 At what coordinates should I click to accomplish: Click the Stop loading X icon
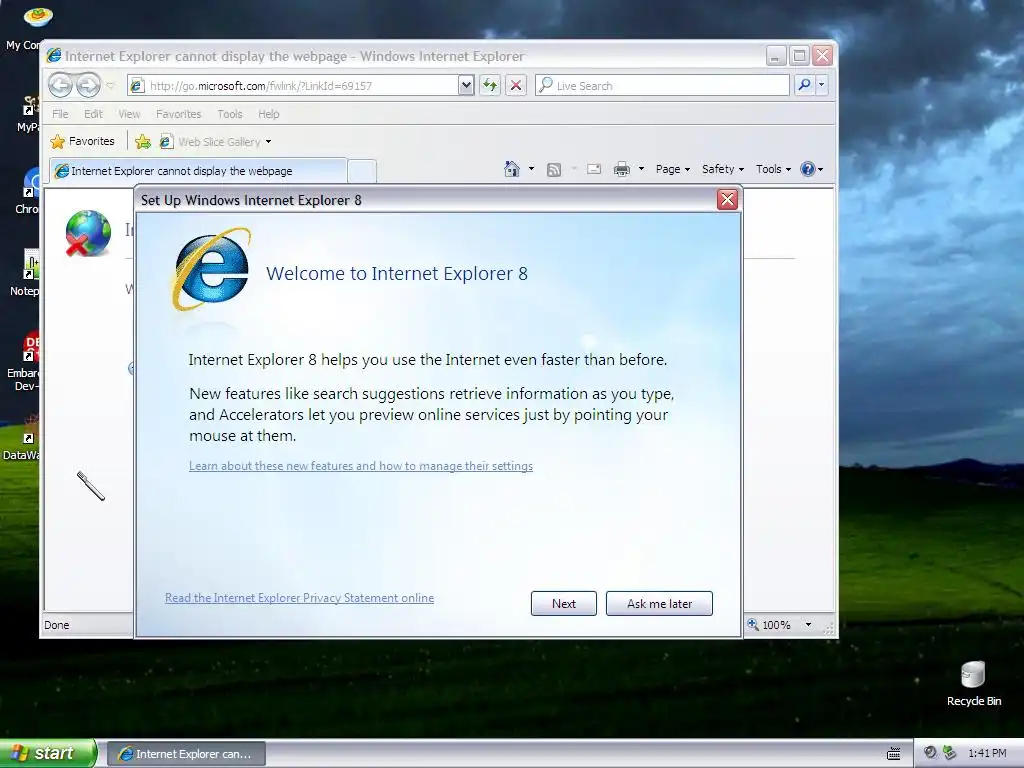[x=516, y=85]
